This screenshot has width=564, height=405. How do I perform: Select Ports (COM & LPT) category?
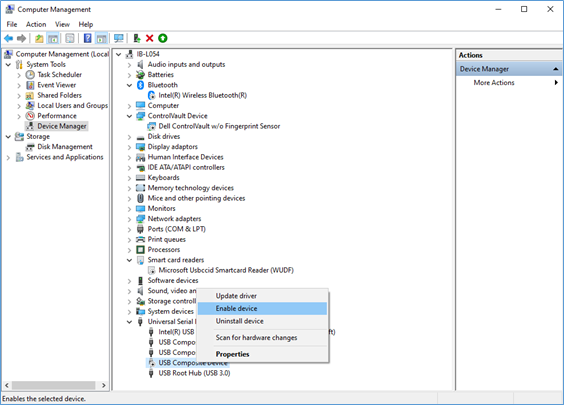tap(176, 229)
